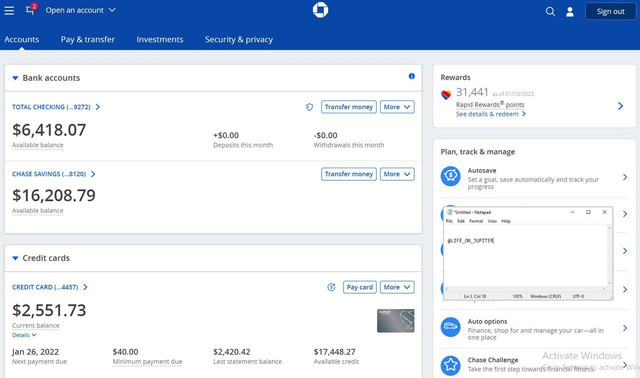Open the Auto options row arrow
Viewport: 640px width, 378px height.
pos(625,328)
